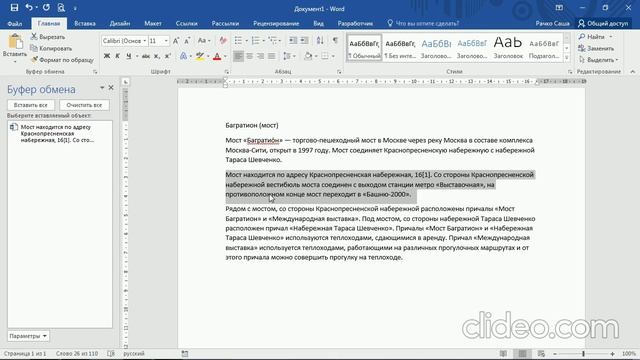The image size is (640, 360).
Task: Switch to the Рецензирование tab
Action: (276, 23)
